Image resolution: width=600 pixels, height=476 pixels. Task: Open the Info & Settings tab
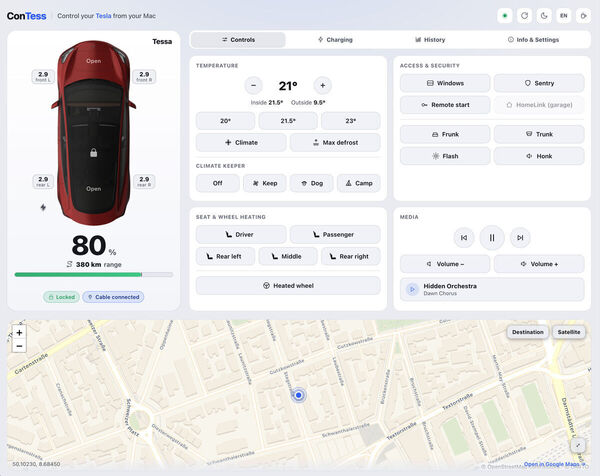533,40
